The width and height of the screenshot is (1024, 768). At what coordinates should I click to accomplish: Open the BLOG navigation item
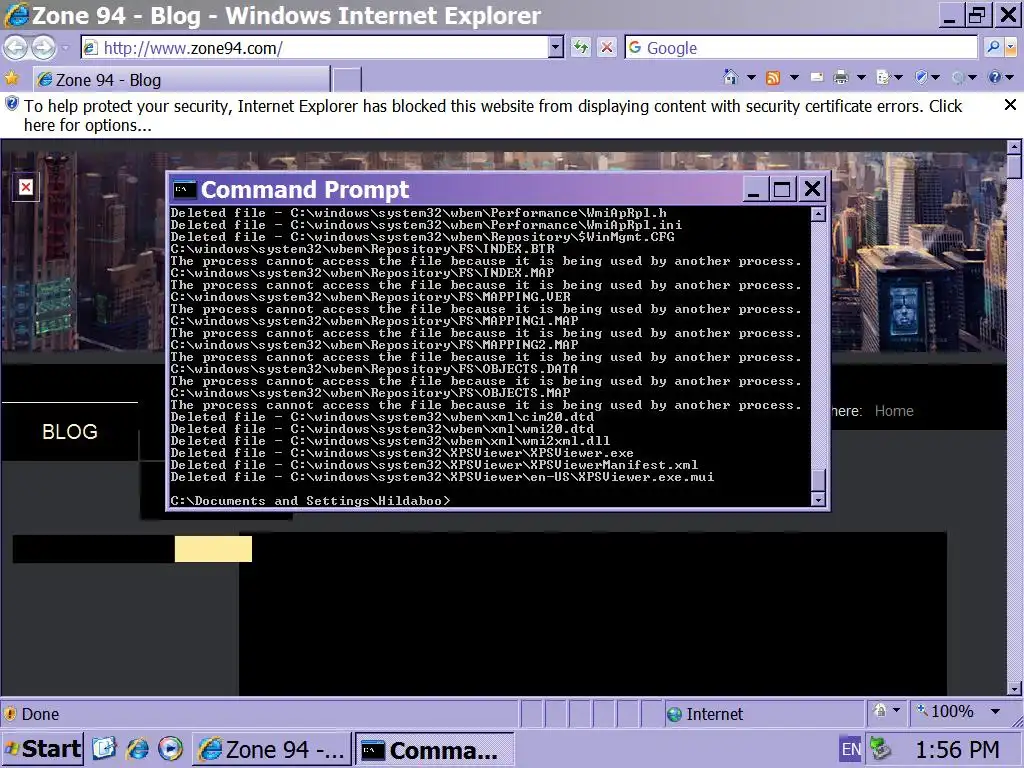click(70, 432)
